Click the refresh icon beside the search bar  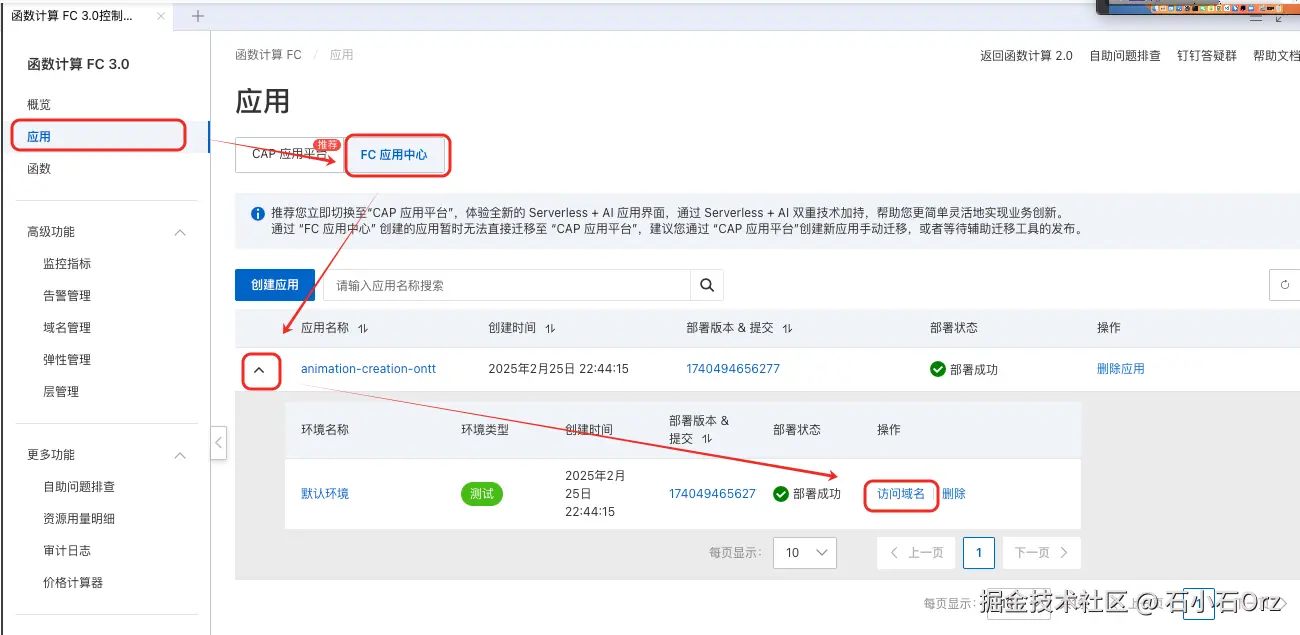click(x=1285, y=285)
